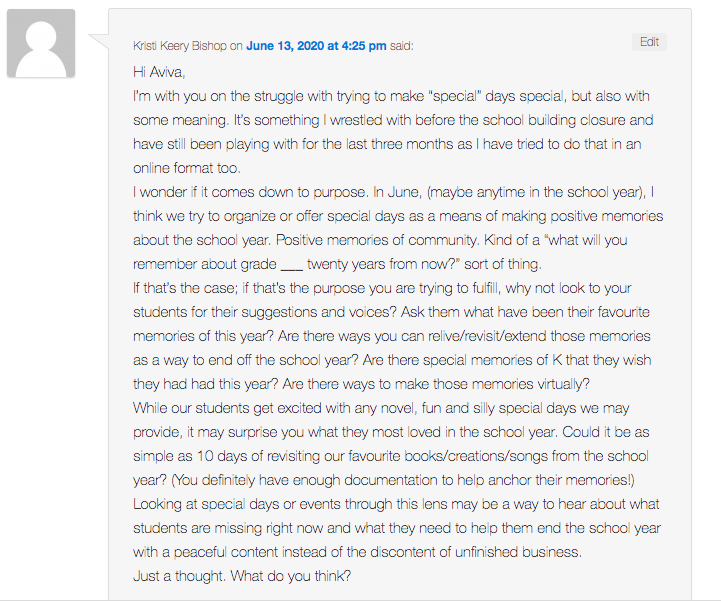Open the June 13, 2020 comment permalink
This screenshot has height=602, width=721.
[x=317, y=45]
